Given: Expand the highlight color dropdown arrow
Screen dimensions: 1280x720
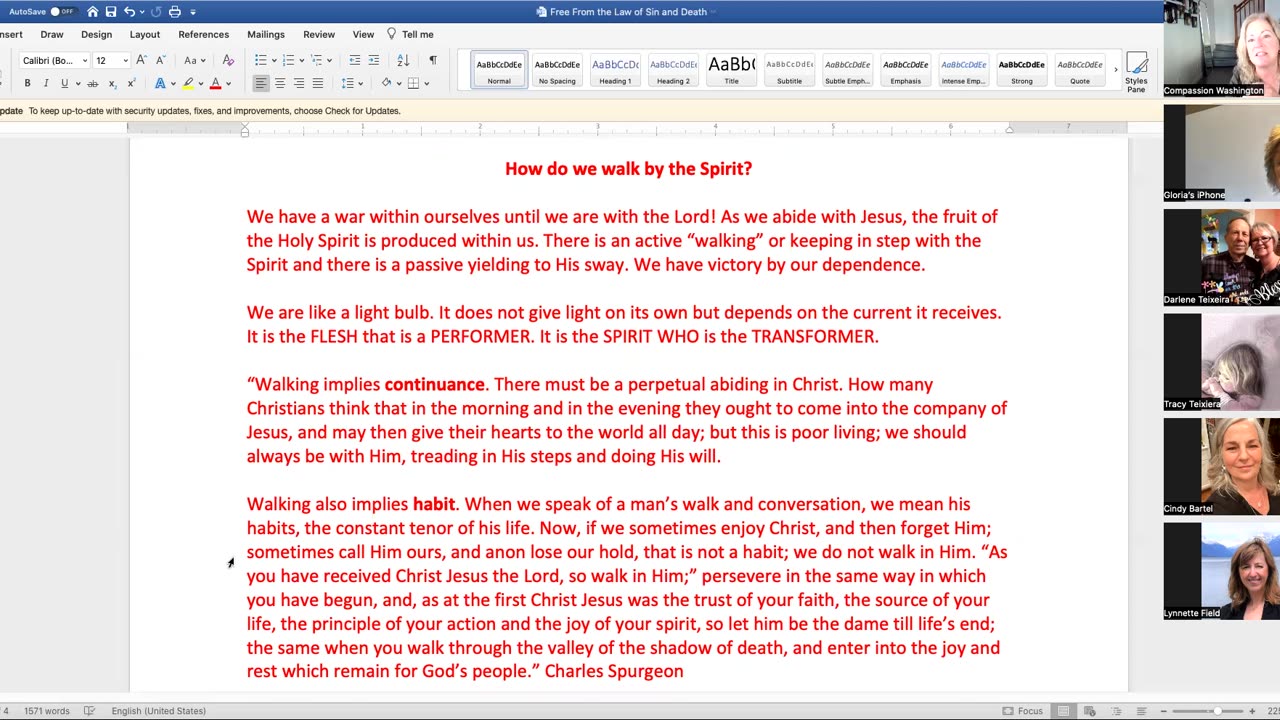Looking at the screenshot, I should point(200,84).
